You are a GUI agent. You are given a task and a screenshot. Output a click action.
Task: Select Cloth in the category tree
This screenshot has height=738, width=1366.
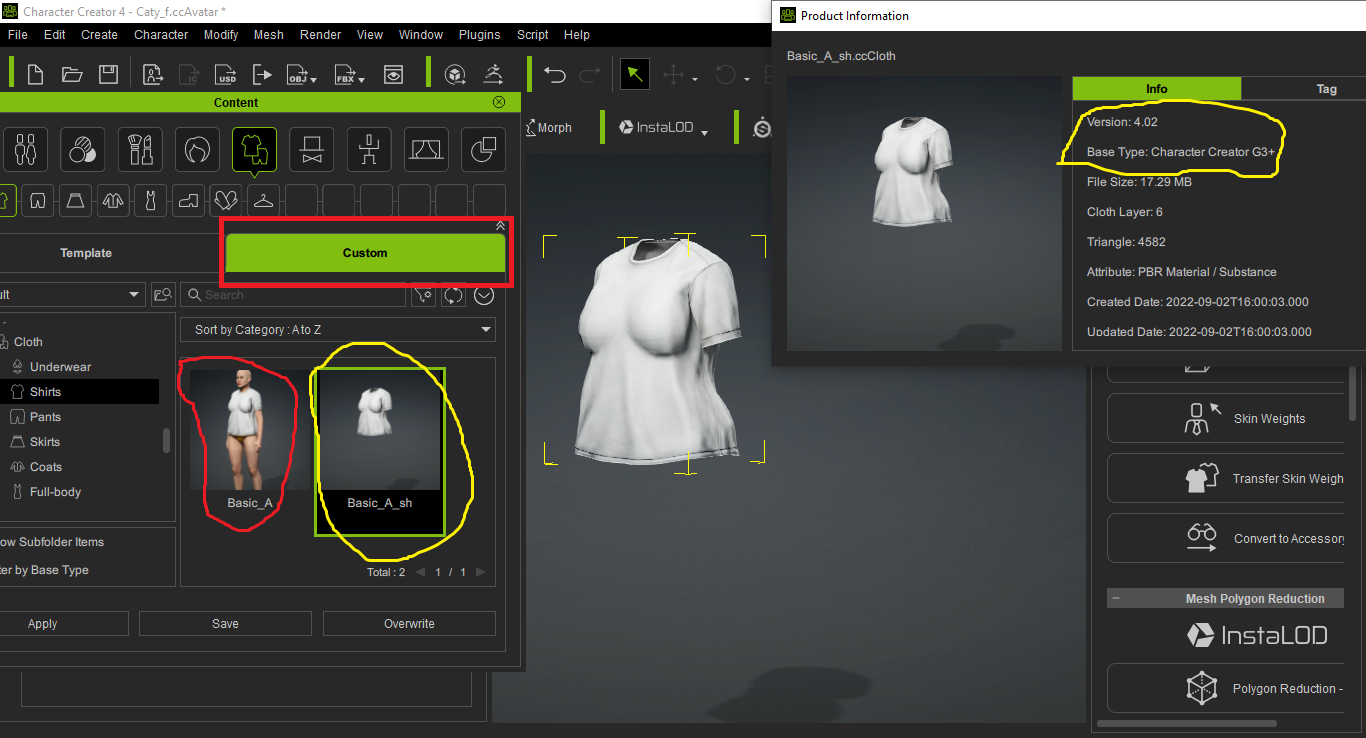pyautogui.click(x=28, y=342)
